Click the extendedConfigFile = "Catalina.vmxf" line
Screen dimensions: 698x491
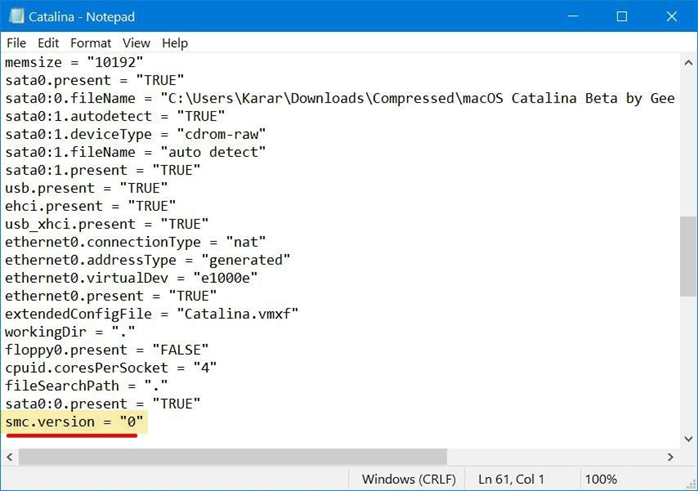click(x=152, y=314)
